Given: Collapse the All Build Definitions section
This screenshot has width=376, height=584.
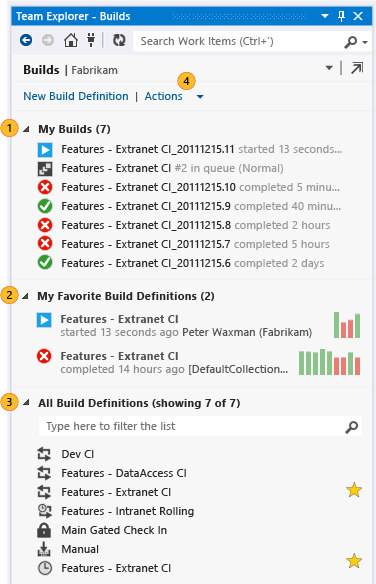Looking at the screenshot, I should [x=26, y=403].
